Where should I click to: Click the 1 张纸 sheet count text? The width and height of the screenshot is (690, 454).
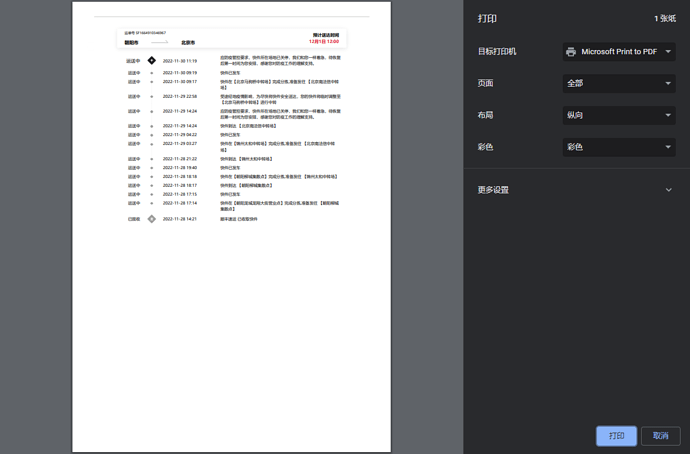pyautogui.click(x=664, y=19)
